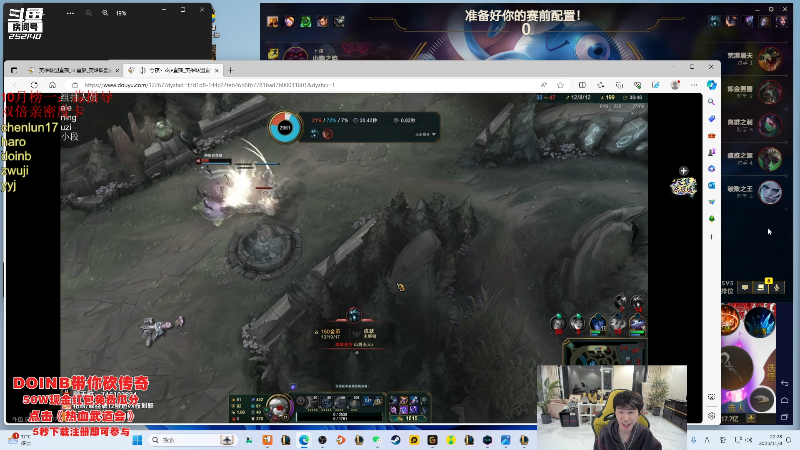
Task: Open collections icon in Edge toolbar
Action: [x=619, y=85]
